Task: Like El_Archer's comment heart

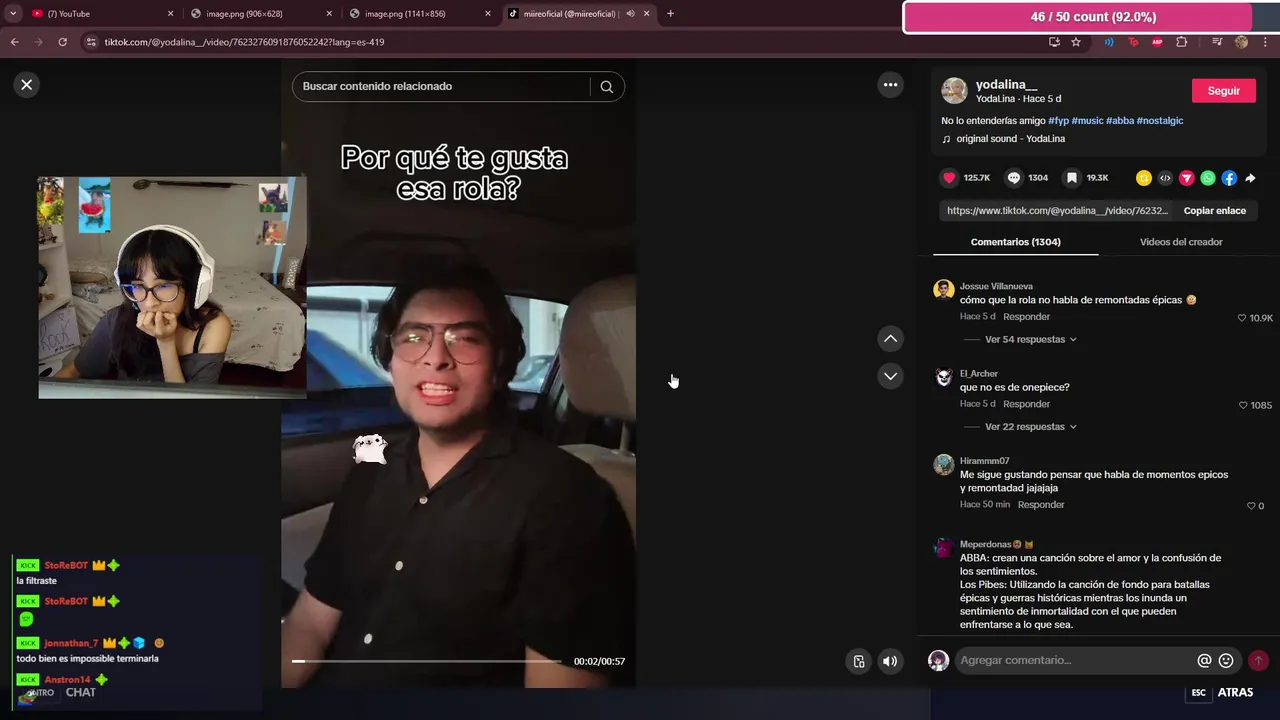Action: [x=1243, y=405]
